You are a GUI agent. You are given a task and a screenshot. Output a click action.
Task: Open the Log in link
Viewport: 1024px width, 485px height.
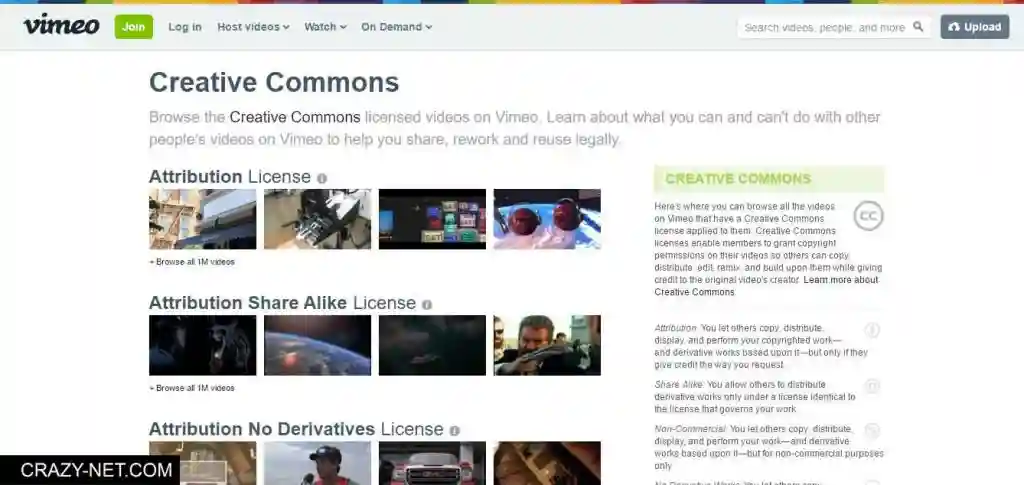coord(185,27)
